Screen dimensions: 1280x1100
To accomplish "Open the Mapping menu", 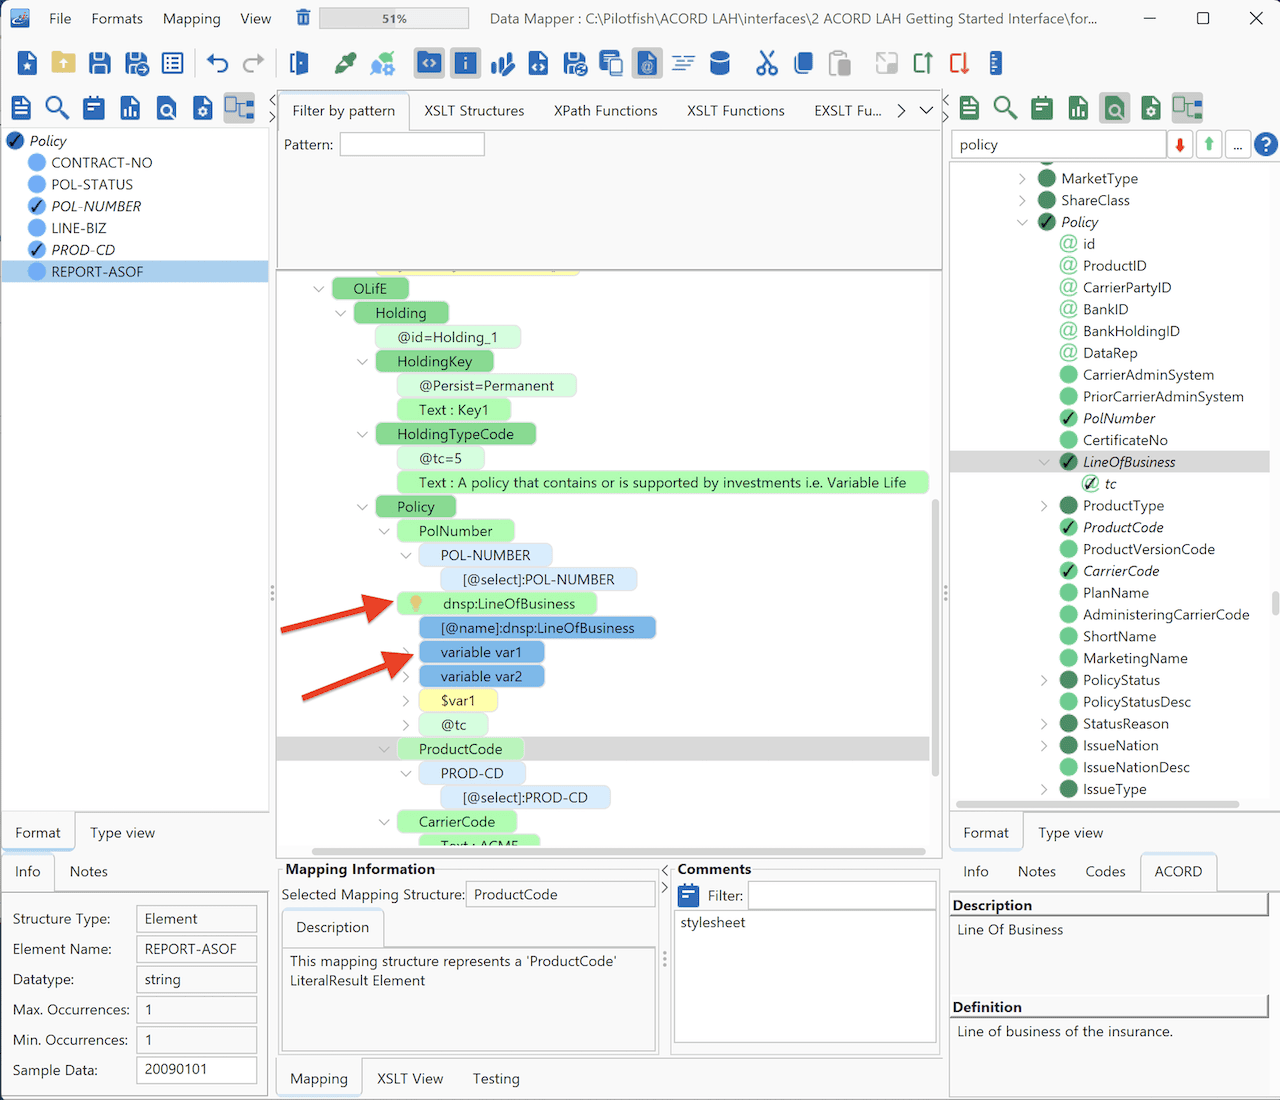I will click(192, 18).
